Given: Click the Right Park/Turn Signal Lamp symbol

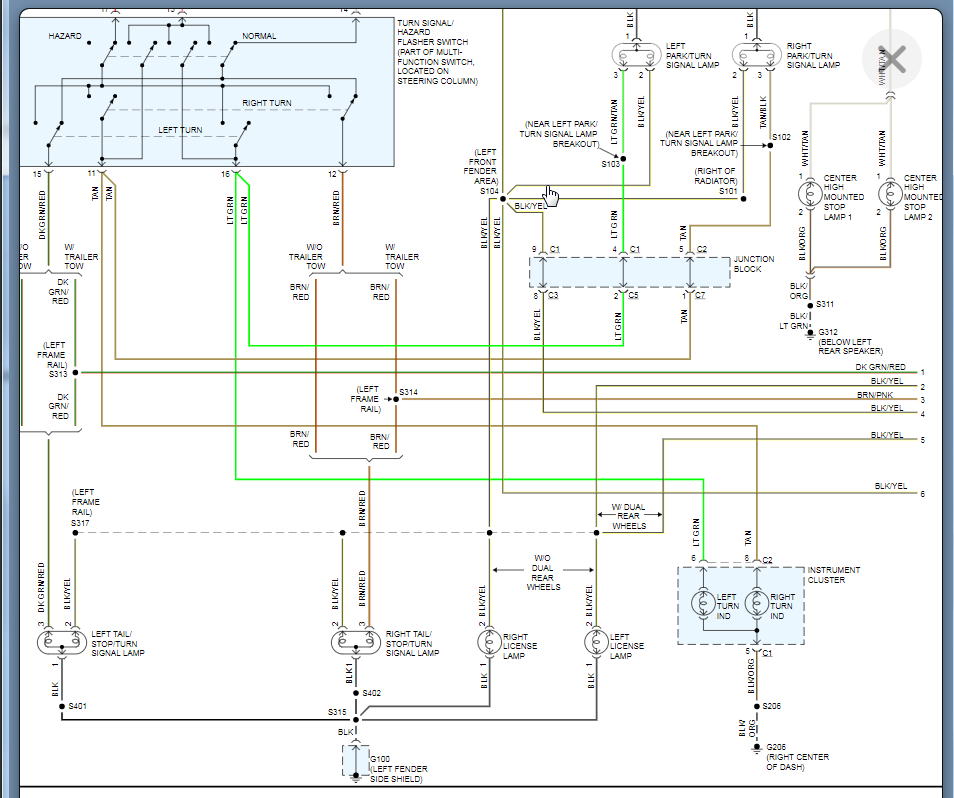Looking at the screenshot, I should click(756, 56).
